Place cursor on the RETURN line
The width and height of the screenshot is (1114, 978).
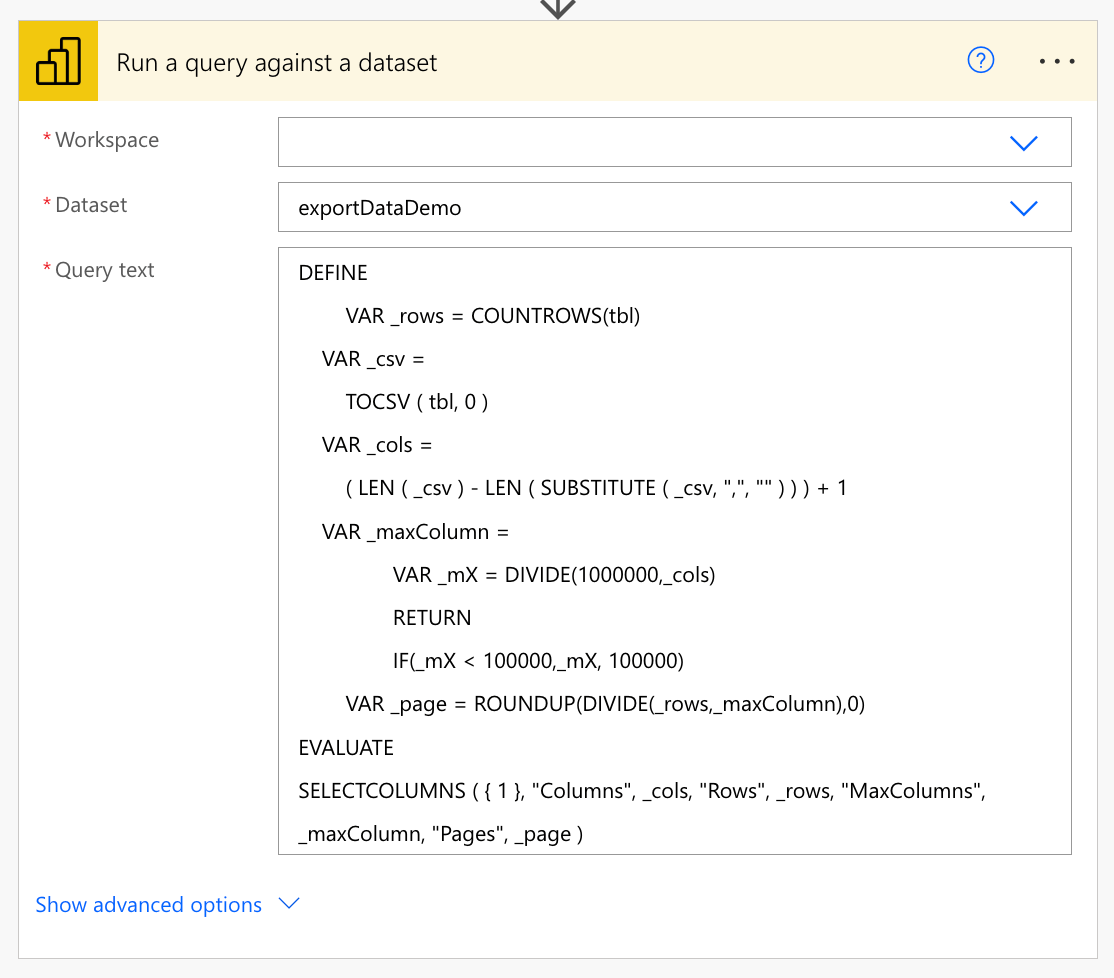(432, 618)
